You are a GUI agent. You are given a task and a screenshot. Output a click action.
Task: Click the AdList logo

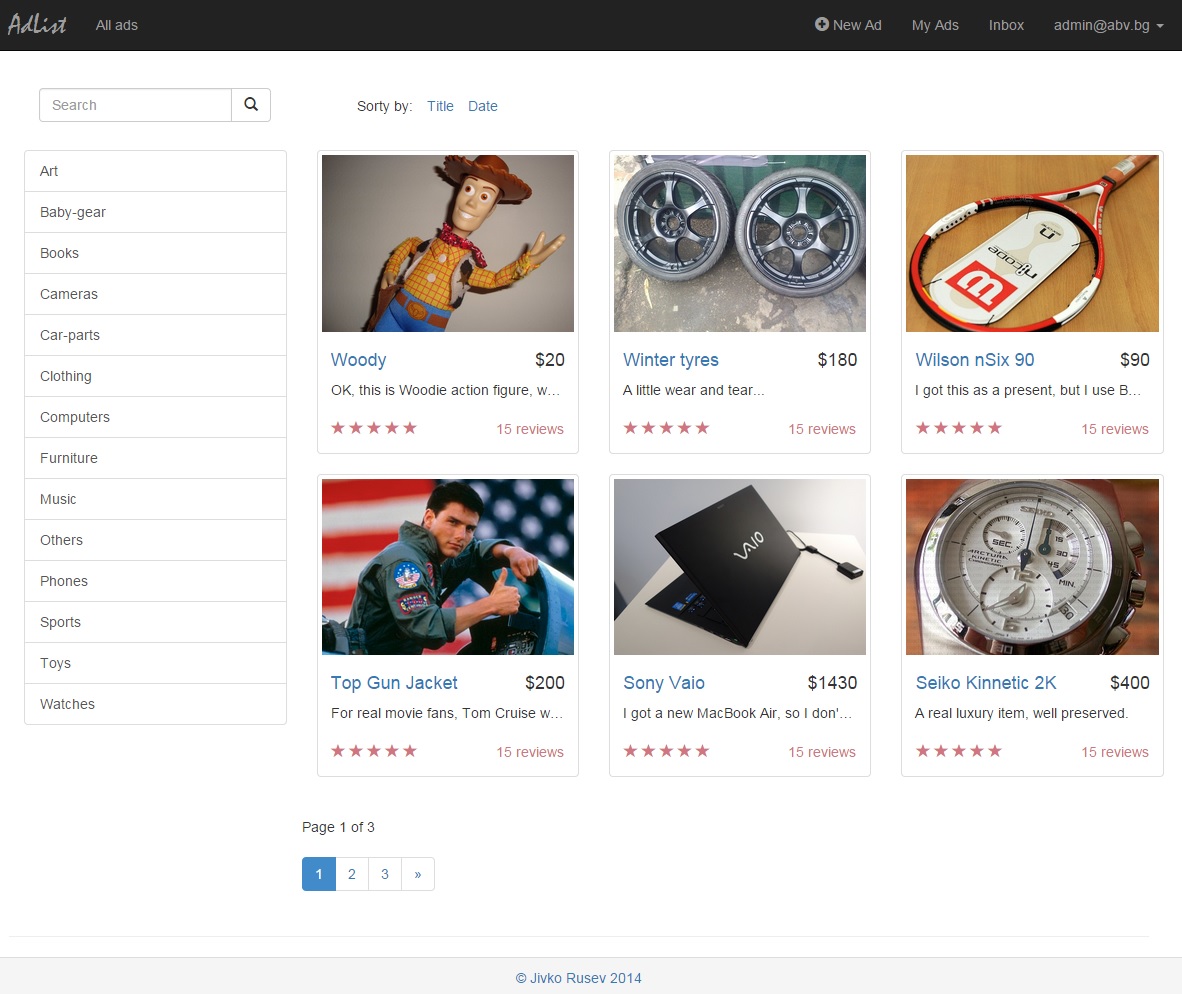[x=37, y=25]
